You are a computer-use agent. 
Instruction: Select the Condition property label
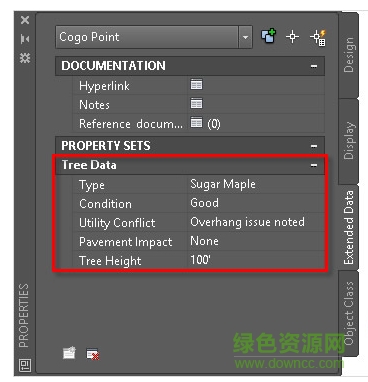[x=105, y=204]
